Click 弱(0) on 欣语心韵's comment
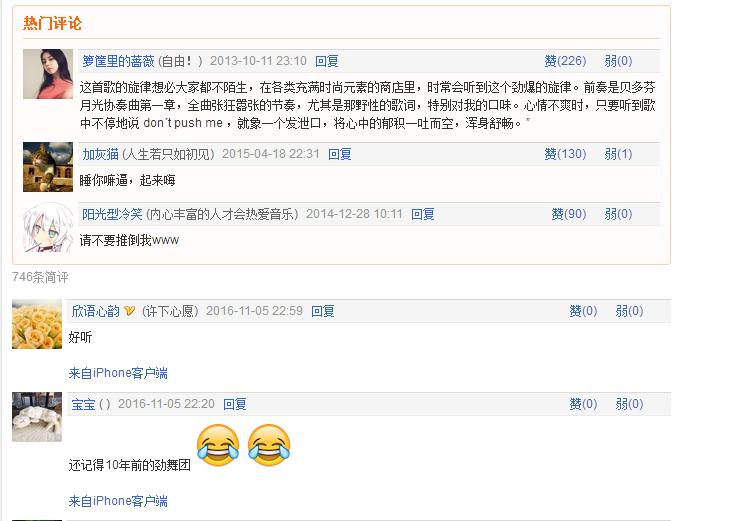 pos(629,311)
